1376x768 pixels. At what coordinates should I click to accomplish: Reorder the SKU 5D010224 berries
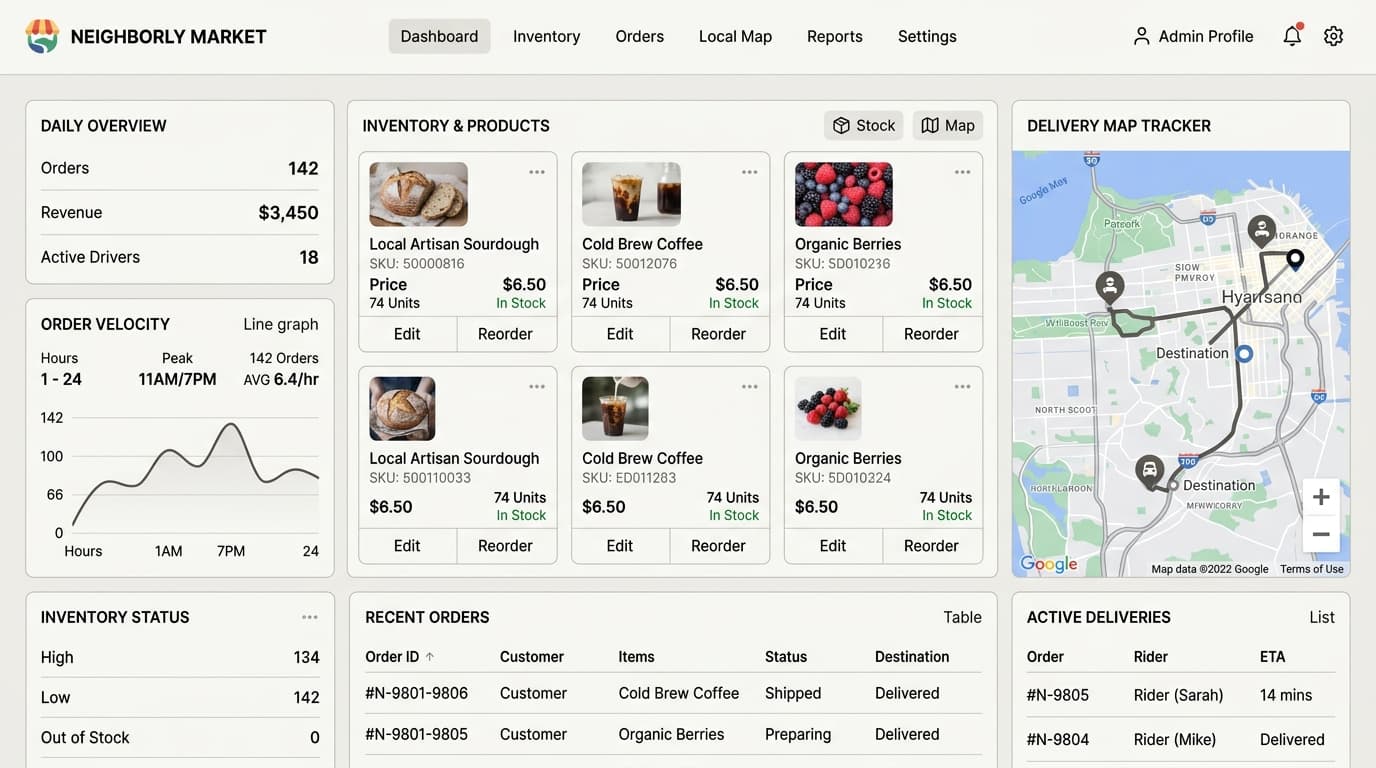point(931,546)
